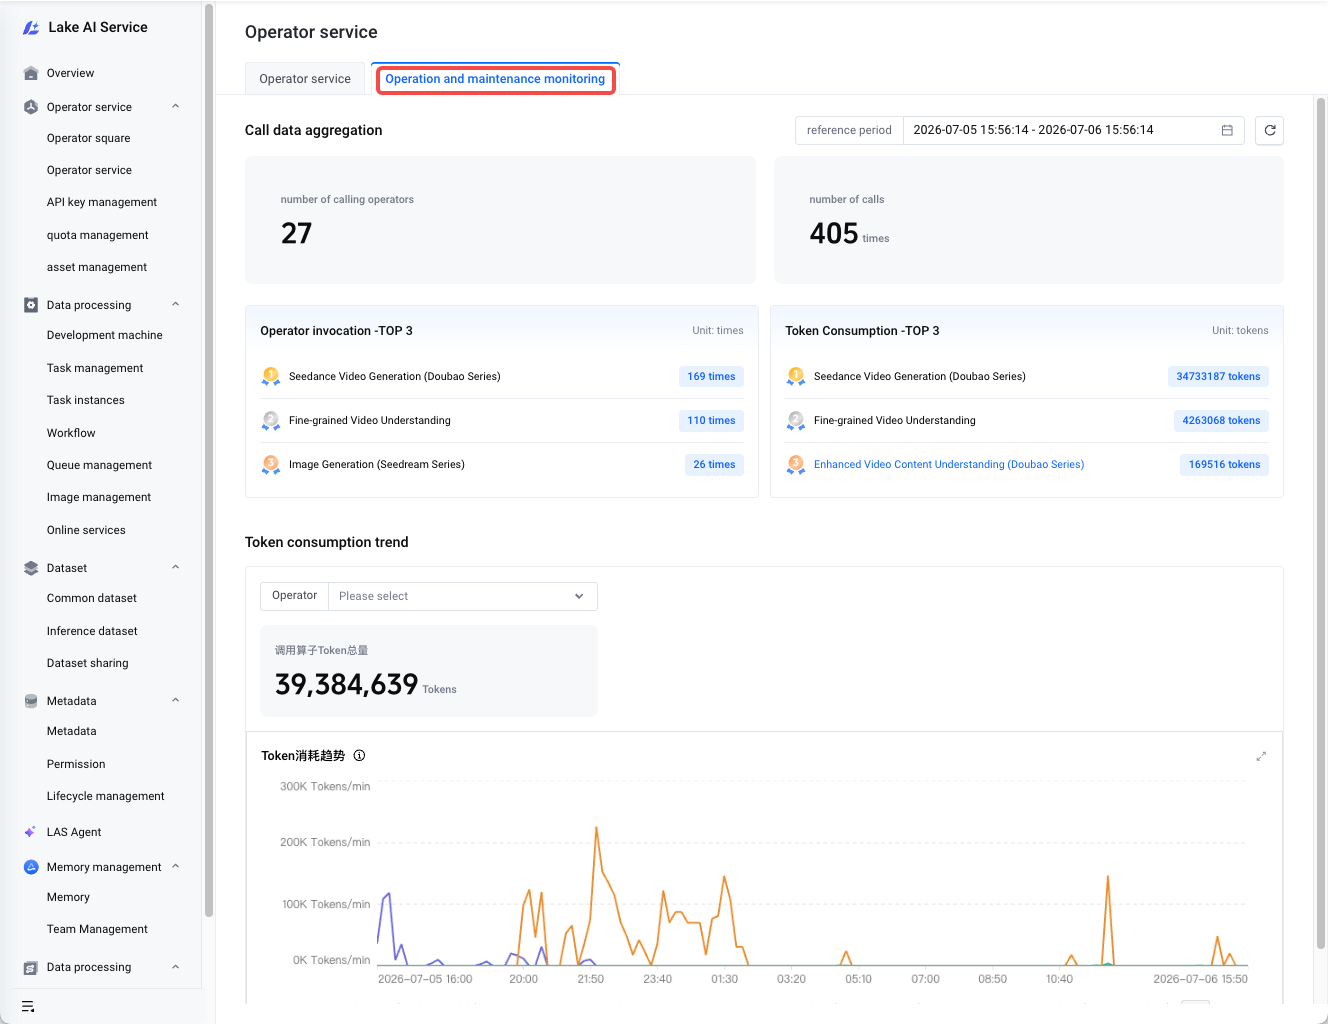Click the LAS Agent sparkle icon
This screenshot has width=1328, height=1024.
[x=31, y=832]
